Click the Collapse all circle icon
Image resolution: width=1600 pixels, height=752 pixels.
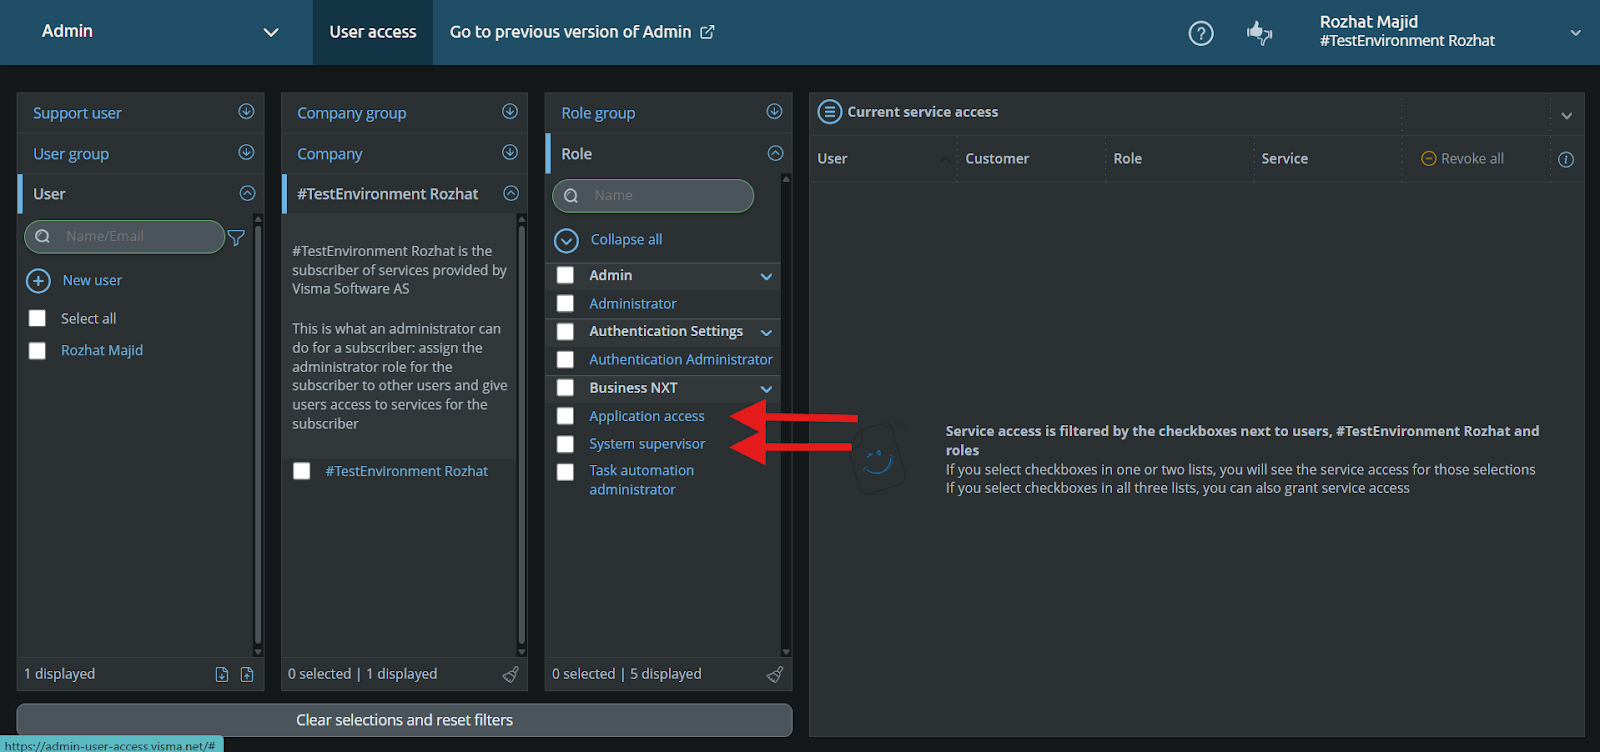point(566,240)
